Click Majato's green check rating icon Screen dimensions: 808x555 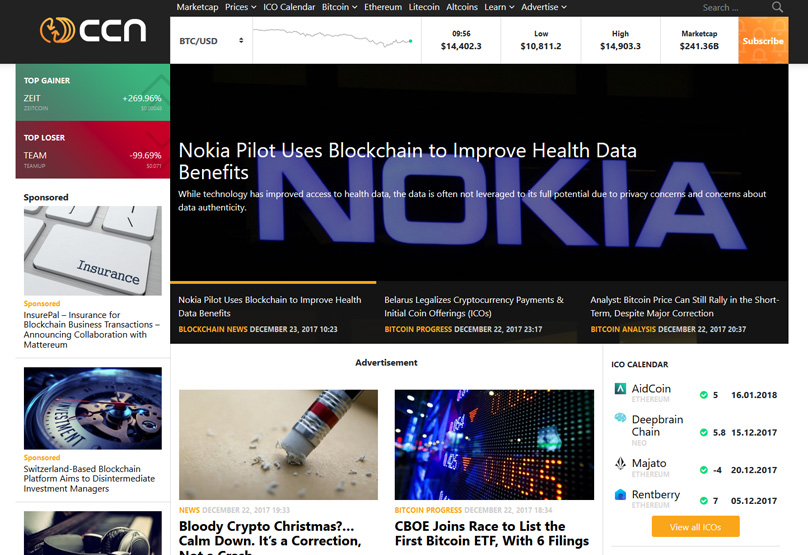[703, 470]
